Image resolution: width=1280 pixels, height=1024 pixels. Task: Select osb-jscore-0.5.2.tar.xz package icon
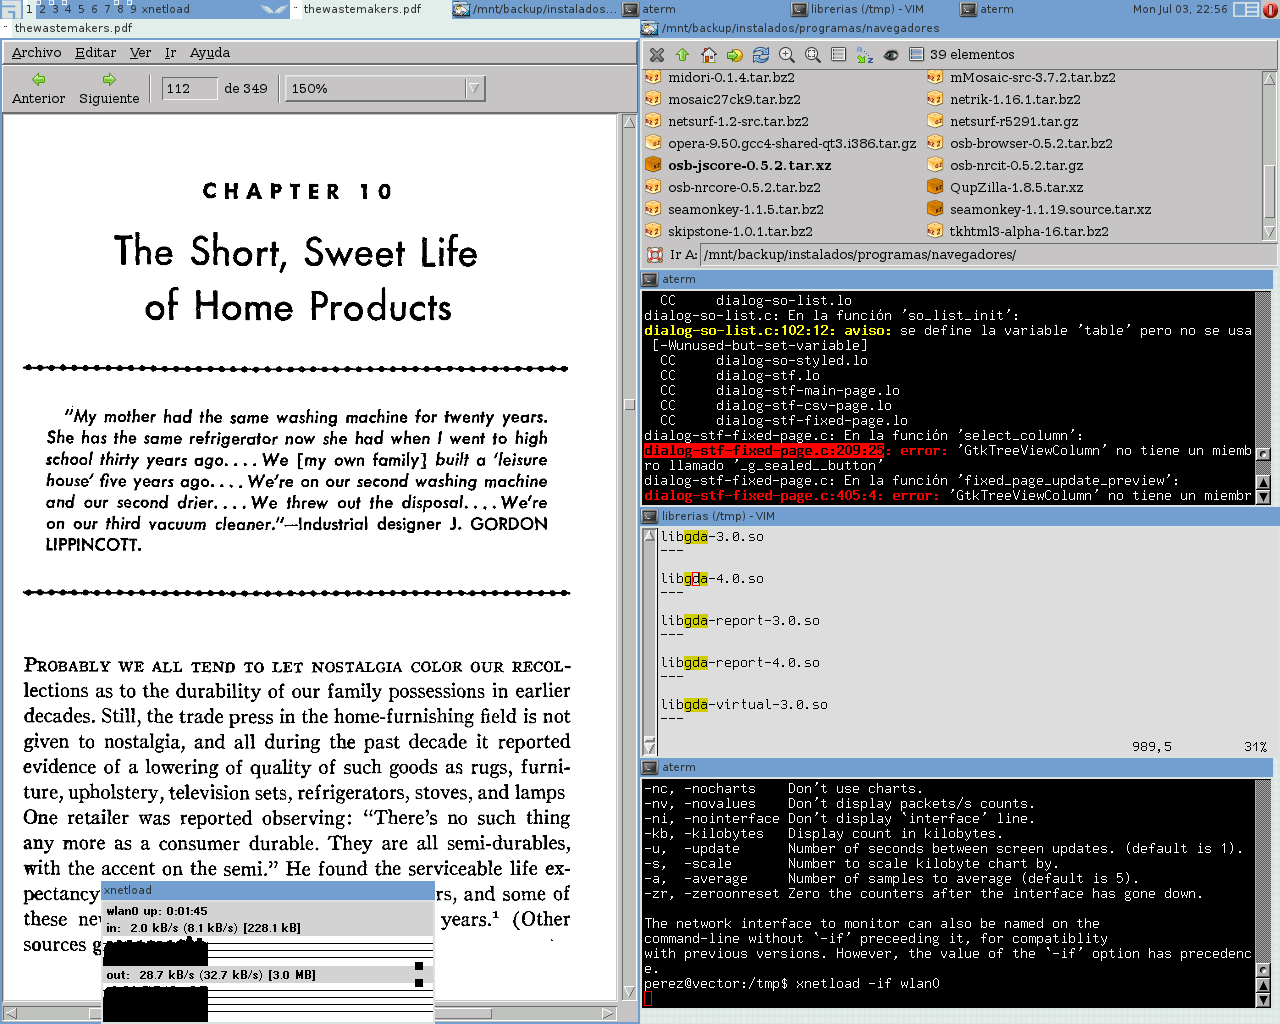(x=653, y=165)
